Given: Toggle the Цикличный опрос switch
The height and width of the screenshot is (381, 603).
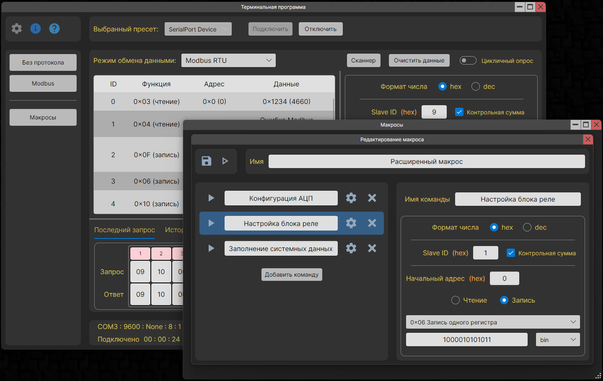Looking at the screenshot, I should pos(468,60).
